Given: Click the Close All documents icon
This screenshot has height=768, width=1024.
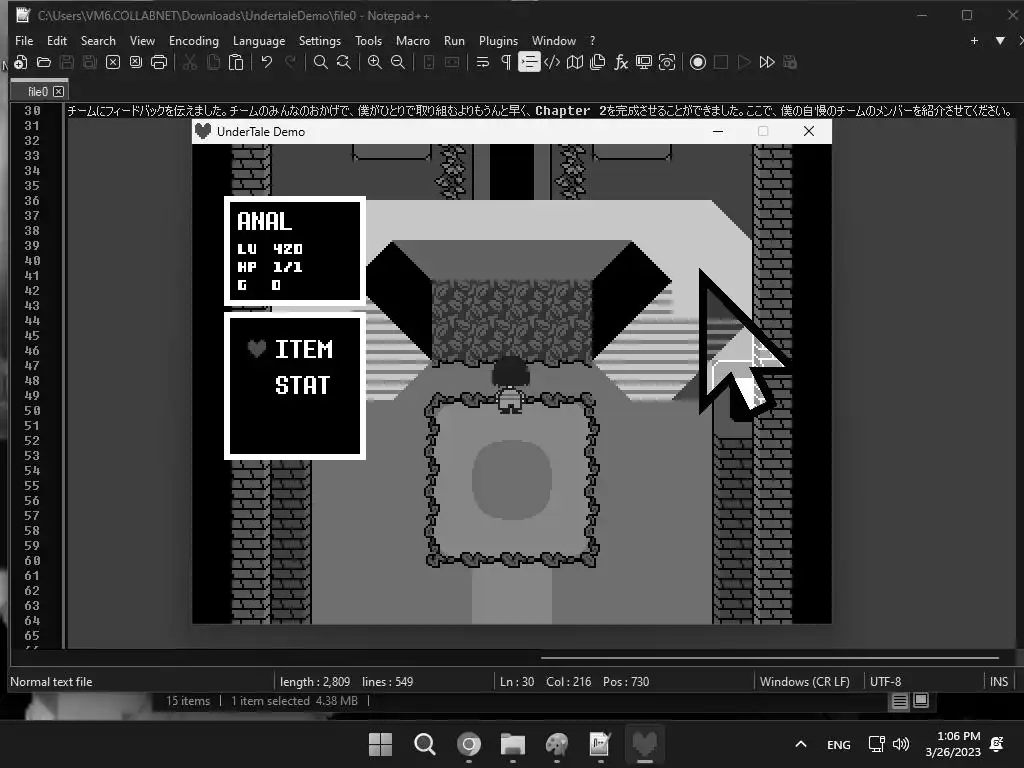Looking at the screenshot, I should tap(136, 62).
